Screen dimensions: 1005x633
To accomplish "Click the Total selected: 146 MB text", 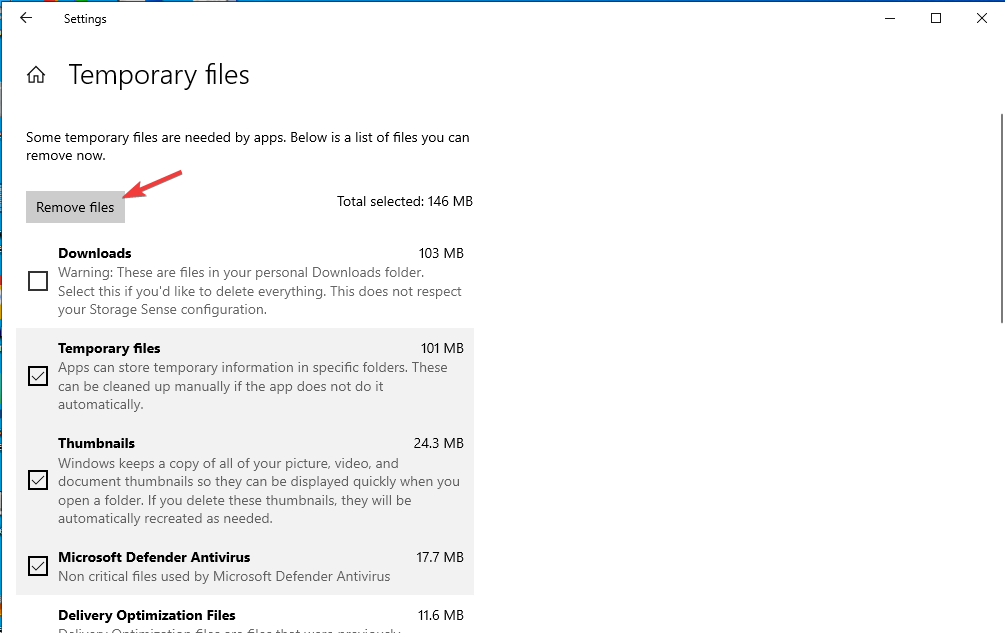I will click(405, 201).
